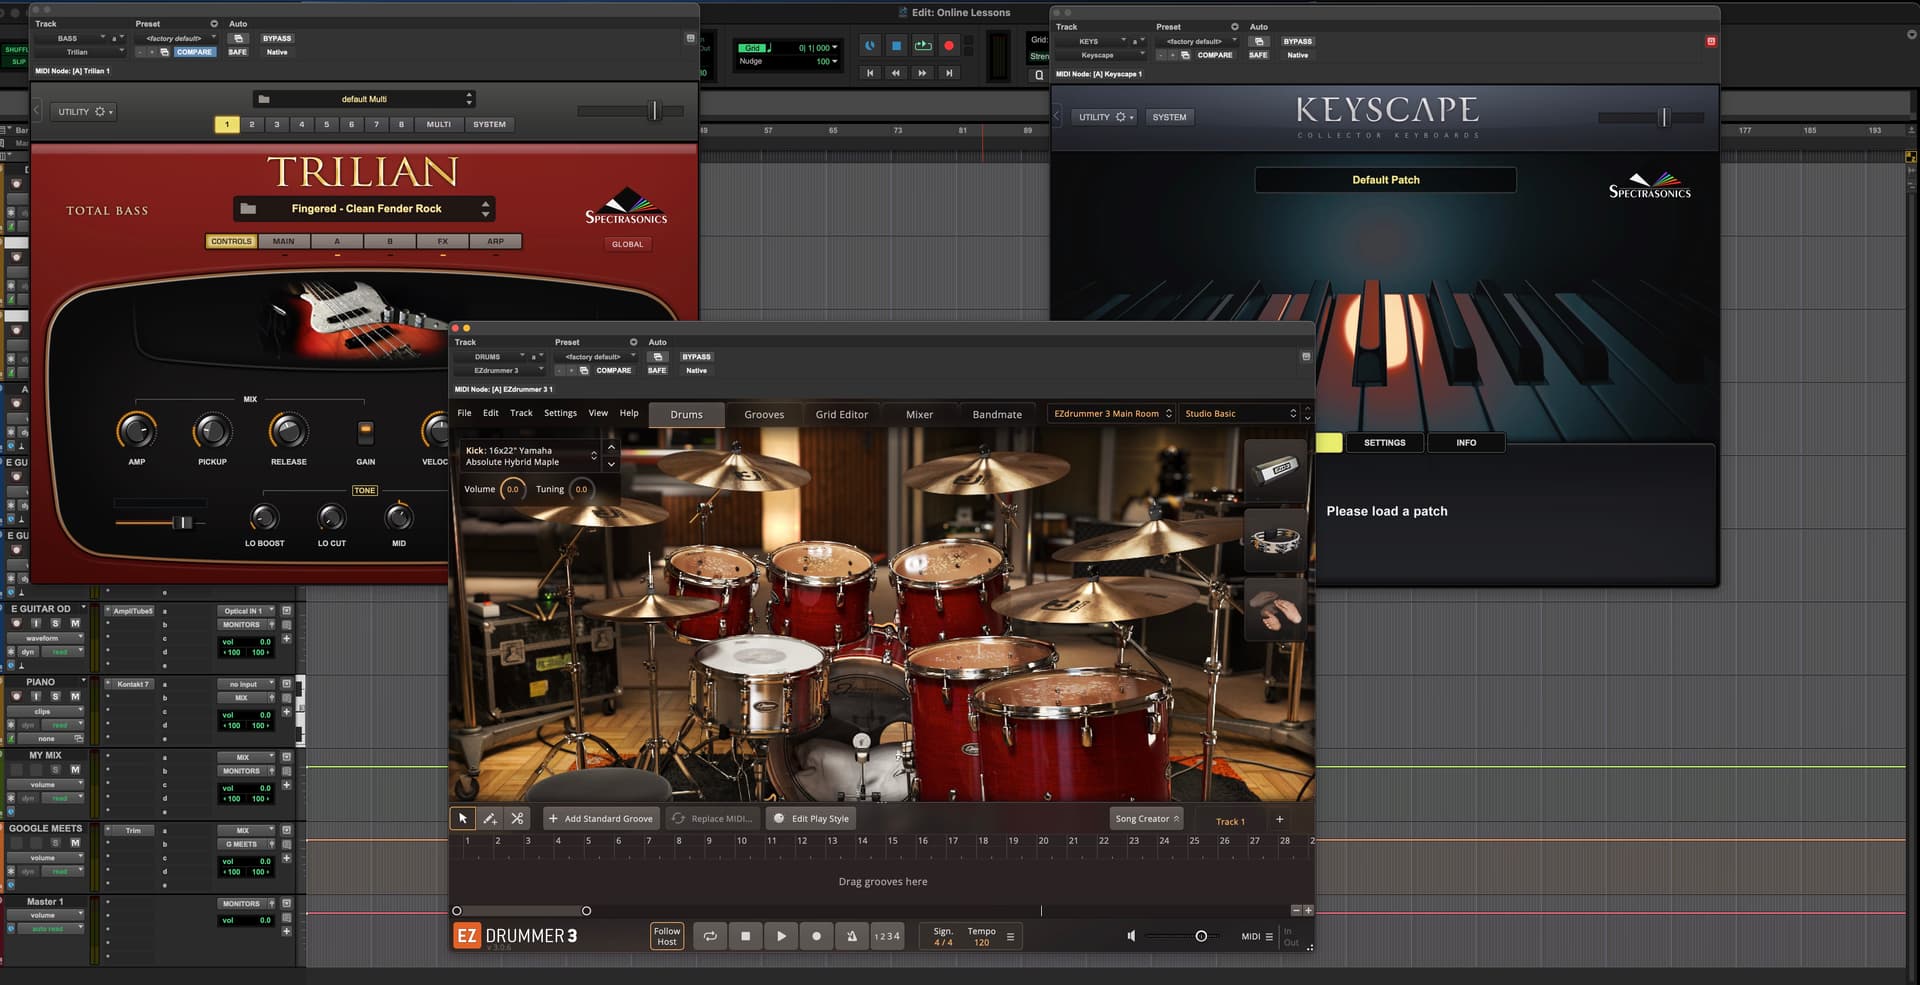1920x985 pixels.
Task: Open the EZdrummer File menu
Action: click(x=464, y=413)
